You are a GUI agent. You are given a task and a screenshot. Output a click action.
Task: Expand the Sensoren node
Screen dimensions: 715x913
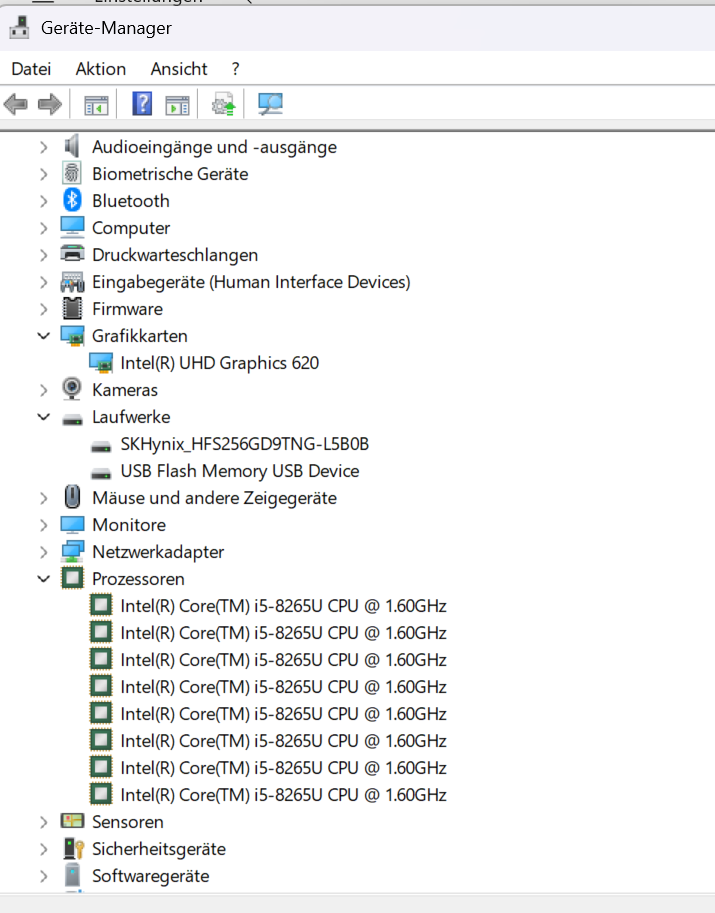tap(43, 822)
